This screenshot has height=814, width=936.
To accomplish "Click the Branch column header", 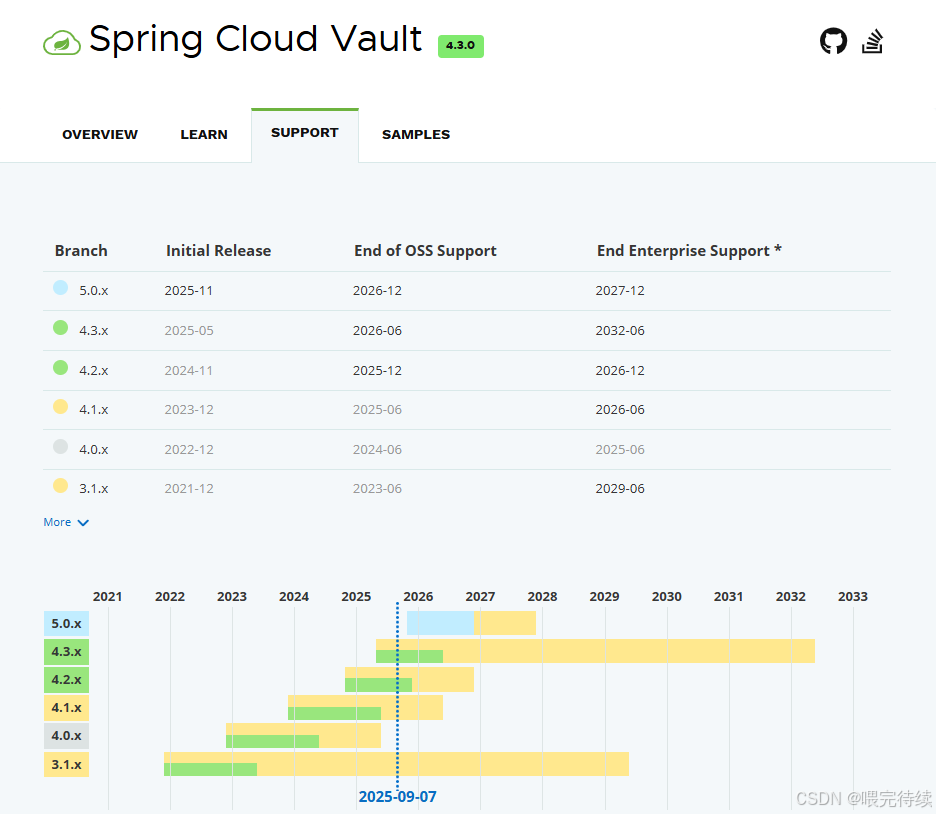I will [81, 251].
